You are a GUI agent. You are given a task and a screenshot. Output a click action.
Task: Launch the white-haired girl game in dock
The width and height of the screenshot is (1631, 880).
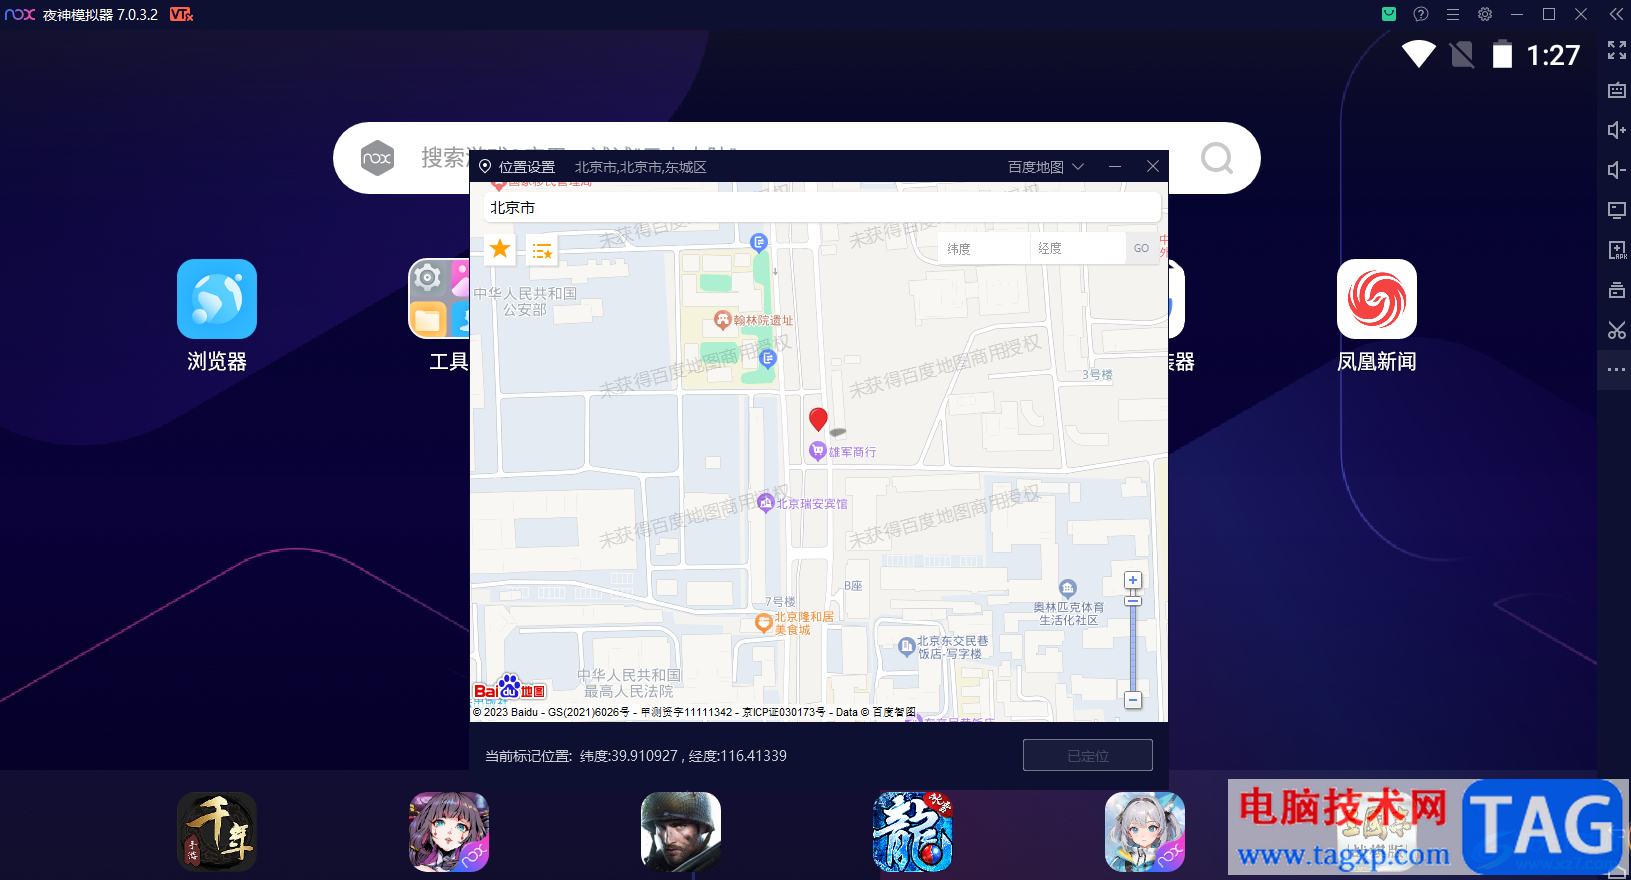1145,832
